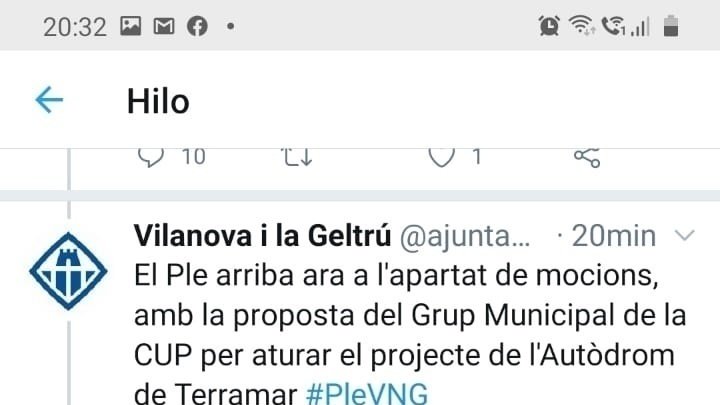Expand tweet options chevron next to 20min
This screenshot has height=405, width=720.
click(x=685, y=236)
